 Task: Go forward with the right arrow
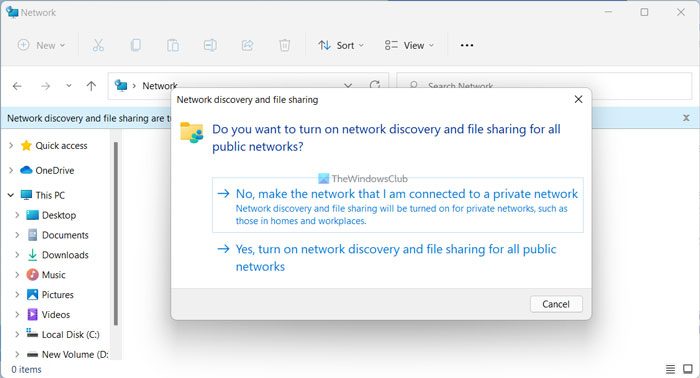coord(46,86)
